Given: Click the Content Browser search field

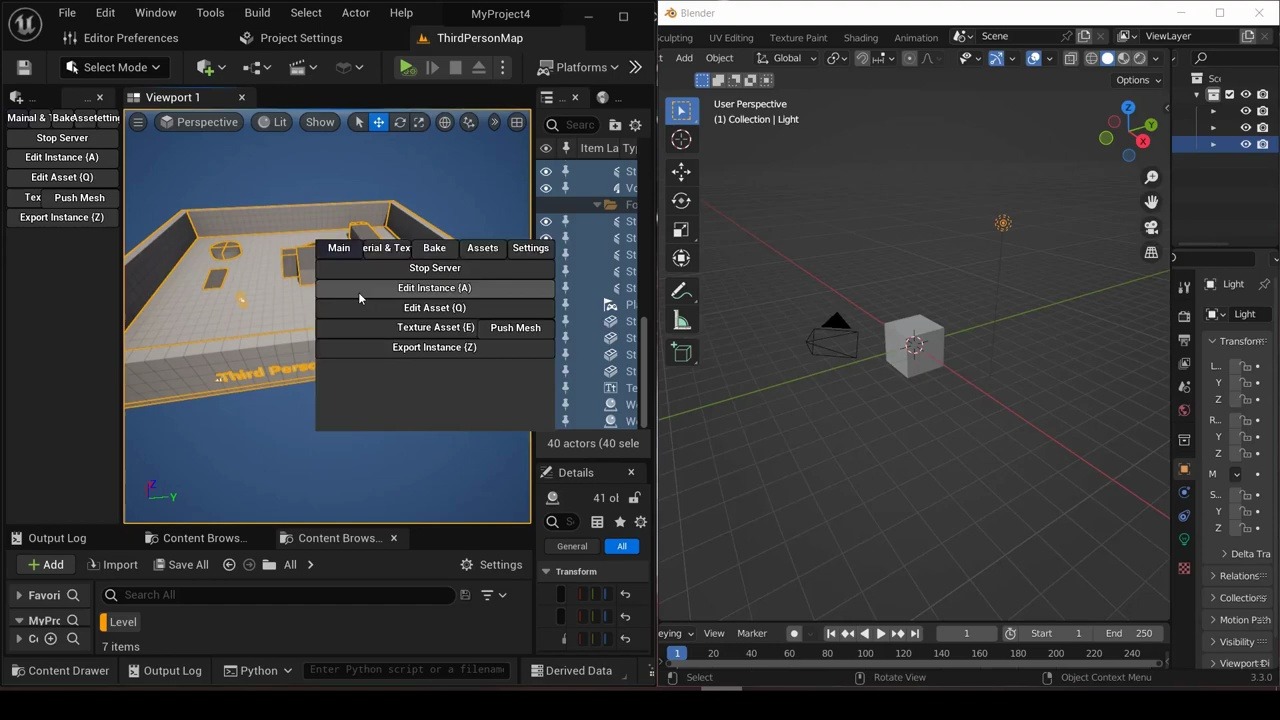Looking at the screenshot, I should pos(279,595).
